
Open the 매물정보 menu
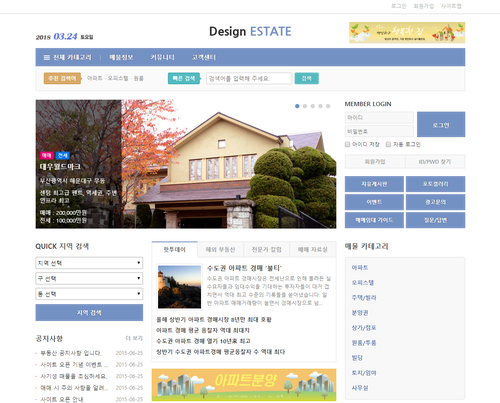[x=121, y=57]
